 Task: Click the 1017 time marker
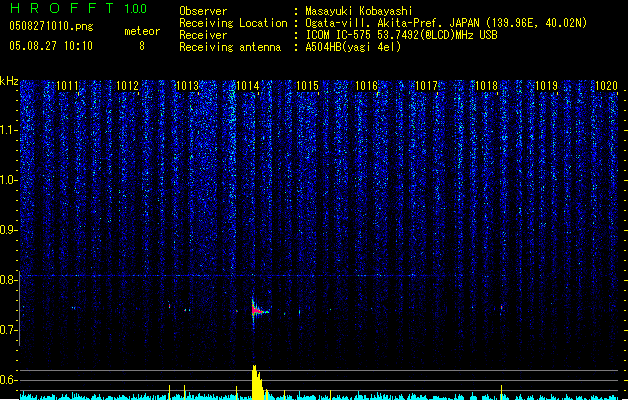point(426,86)
